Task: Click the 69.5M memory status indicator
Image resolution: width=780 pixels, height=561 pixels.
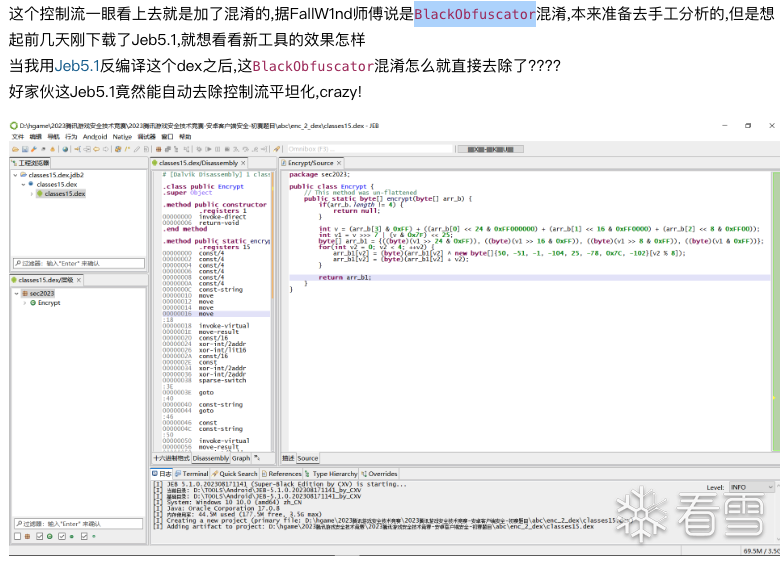Action: 761,551
